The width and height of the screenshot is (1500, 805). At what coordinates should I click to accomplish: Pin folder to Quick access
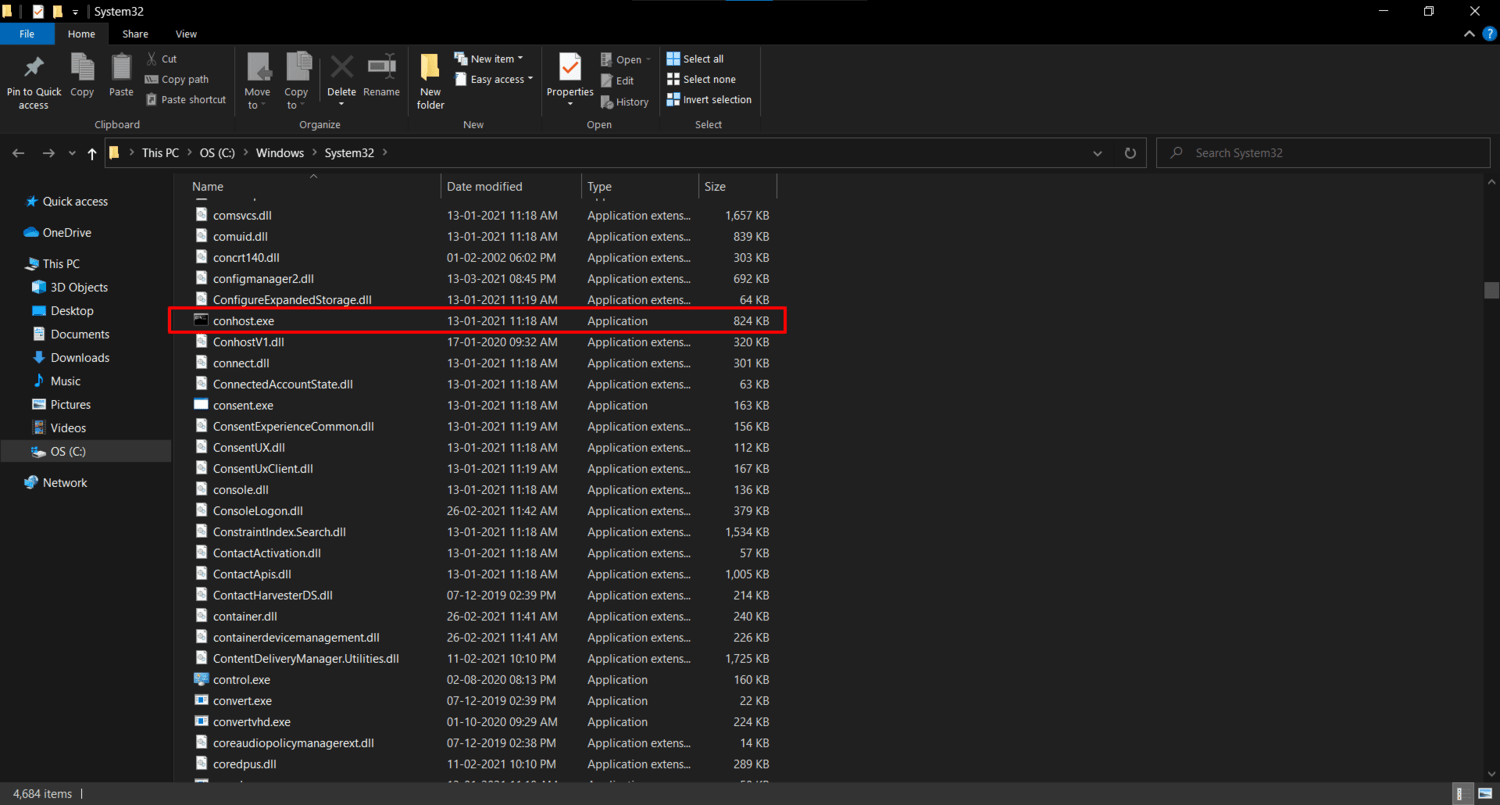click(x=34, y=82)
